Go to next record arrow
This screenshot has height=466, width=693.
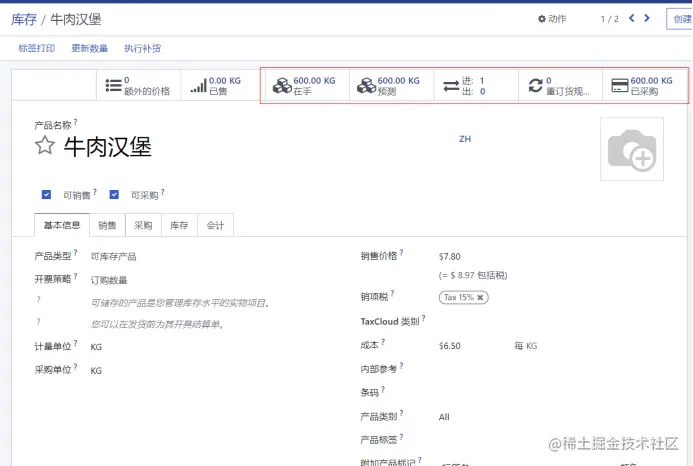point(647,18)
